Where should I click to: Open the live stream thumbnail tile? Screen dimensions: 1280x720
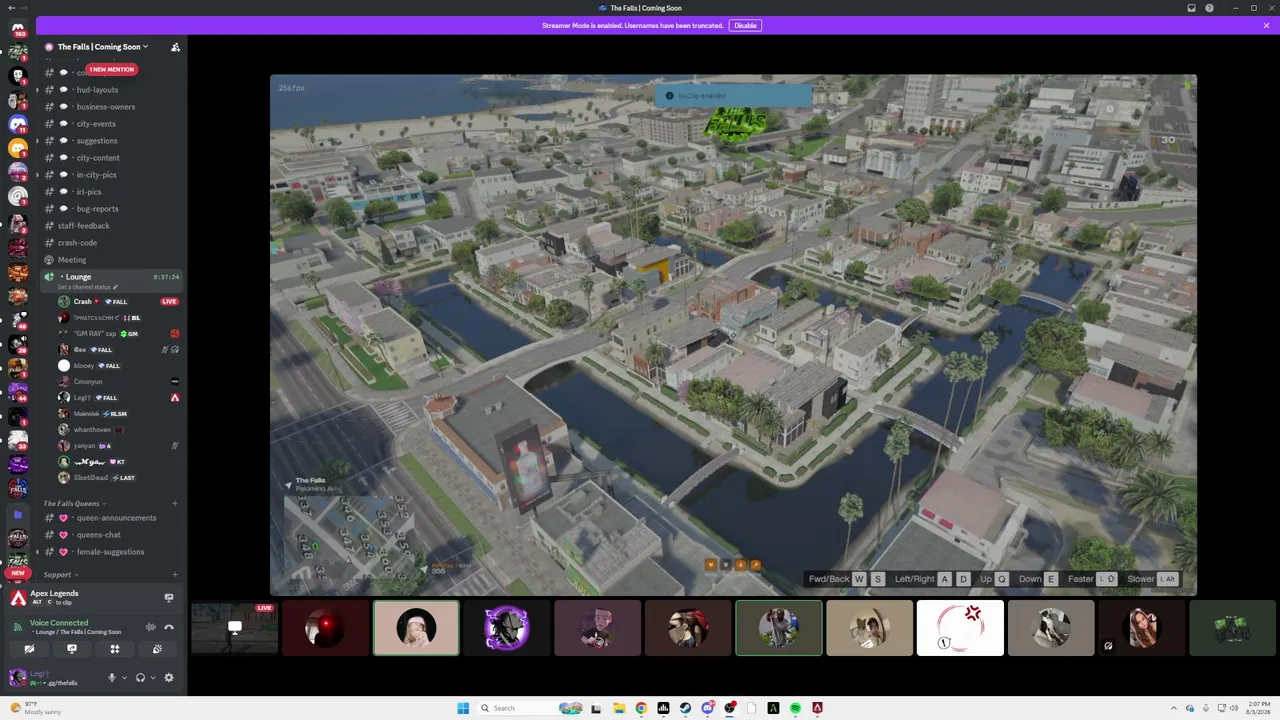234,628
